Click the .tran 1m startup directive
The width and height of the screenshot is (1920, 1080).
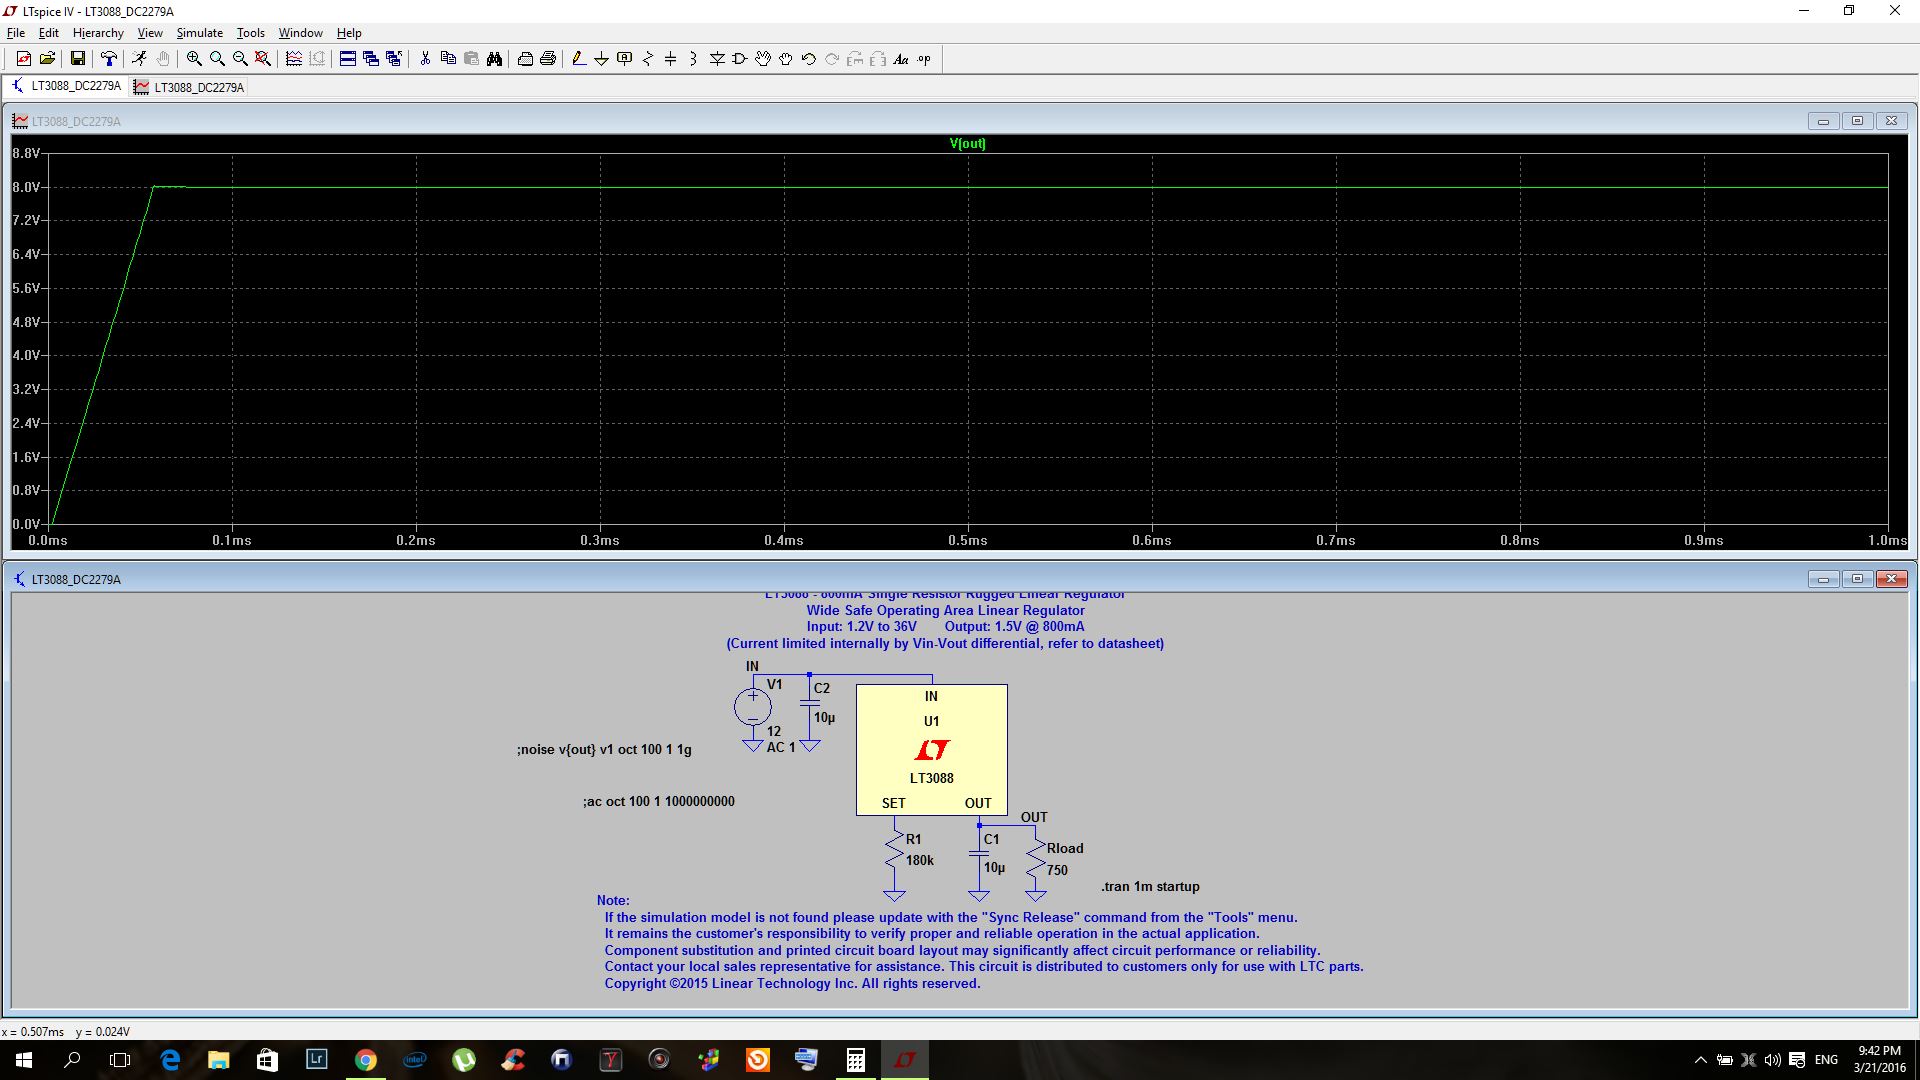click(1150, 886)
